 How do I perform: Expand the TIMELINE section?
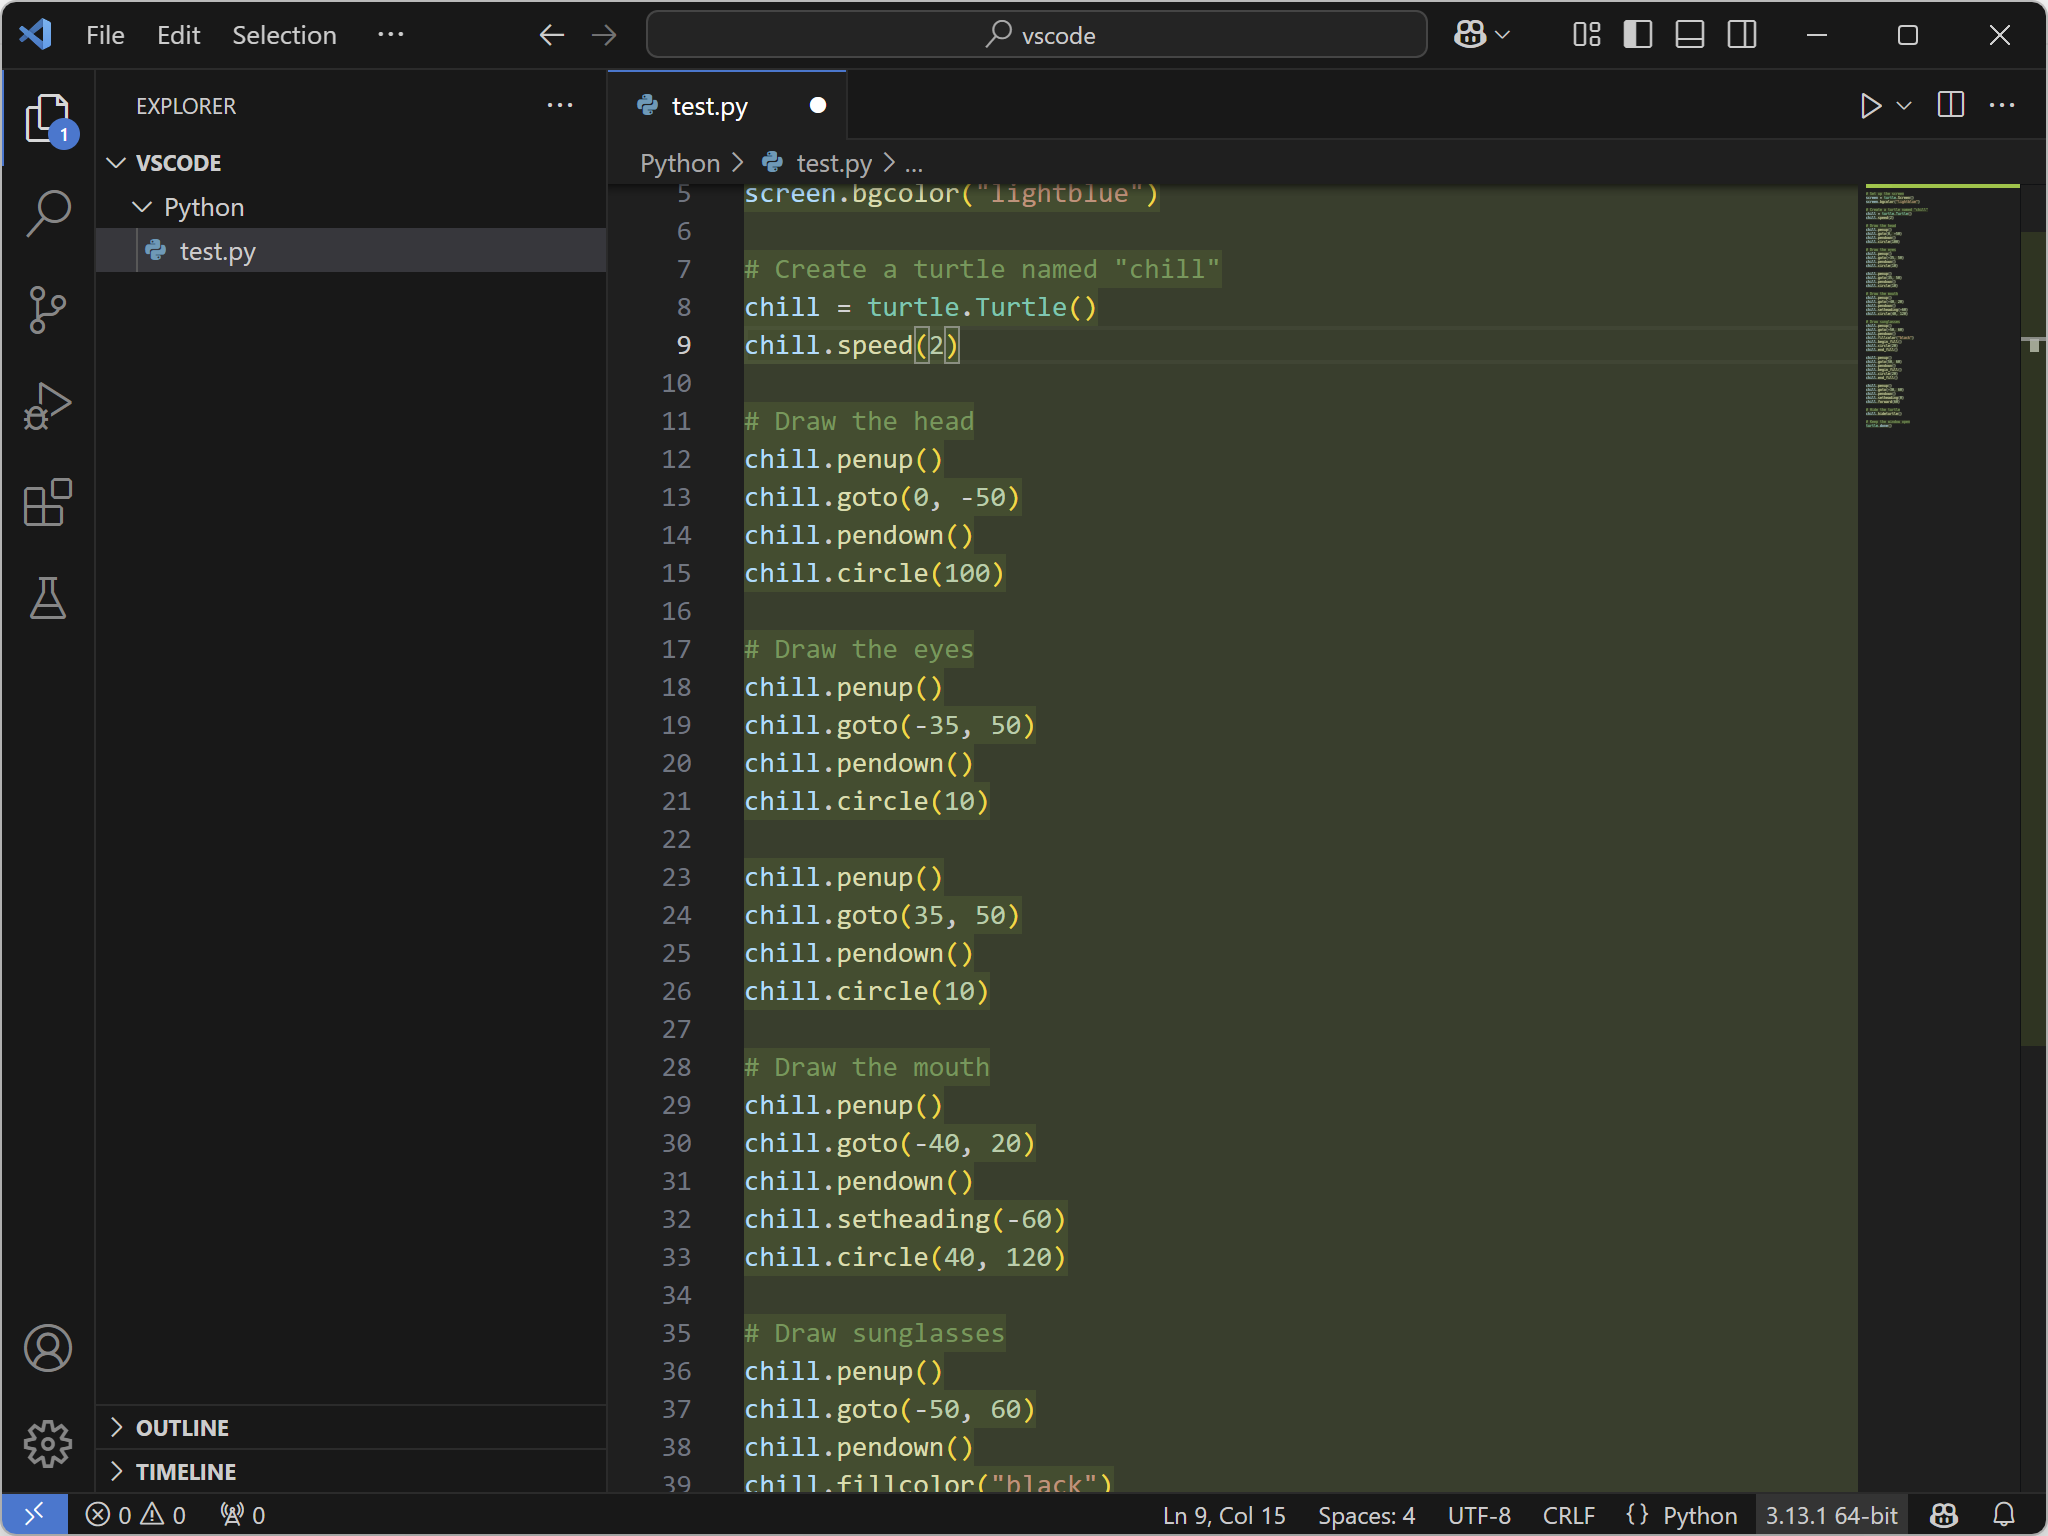pos(186,1472)
